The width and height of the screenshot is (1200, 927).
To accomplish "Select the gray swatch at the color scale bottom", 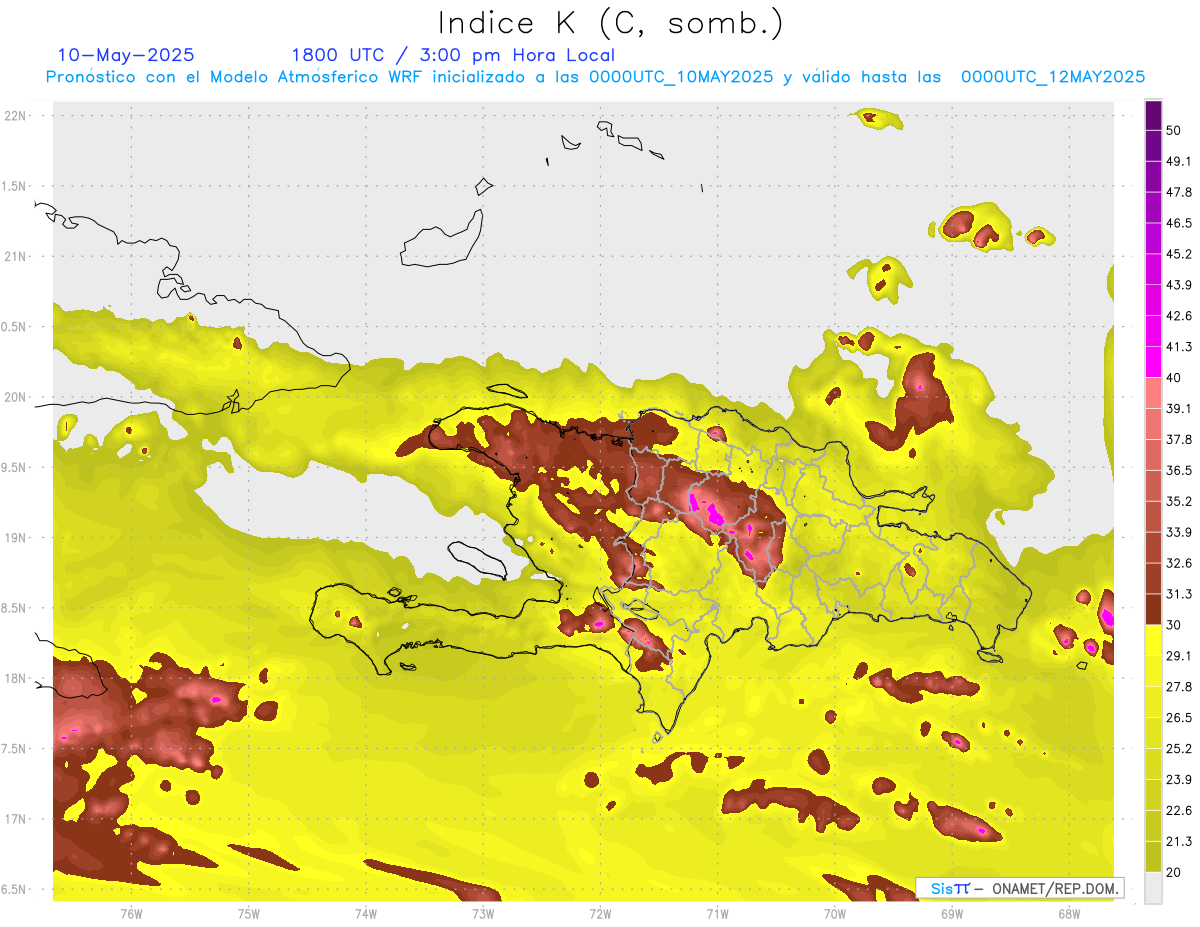I will [x=1153, y=888].
